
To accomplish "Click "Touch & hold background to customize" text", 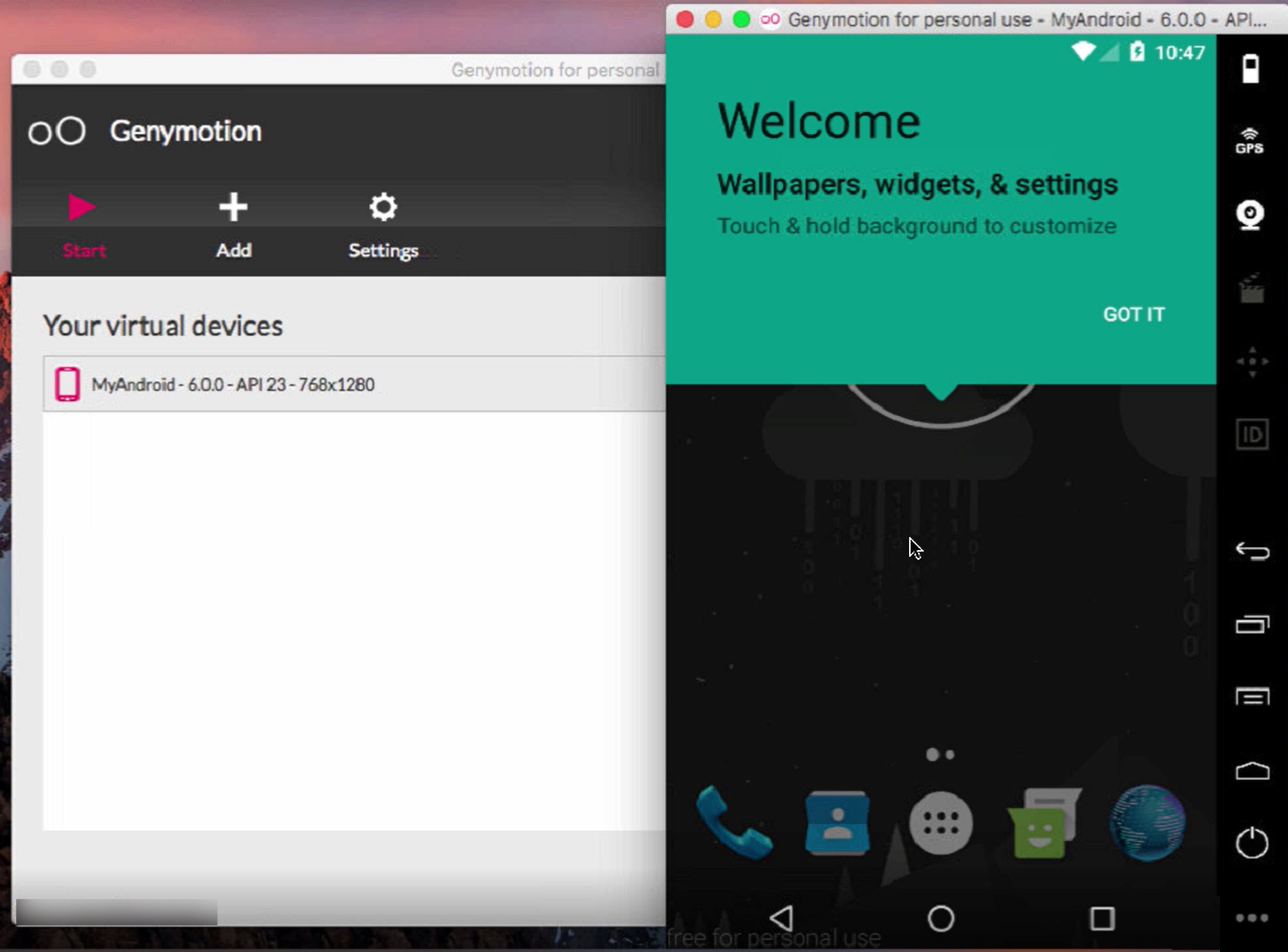I will [917, 226].
